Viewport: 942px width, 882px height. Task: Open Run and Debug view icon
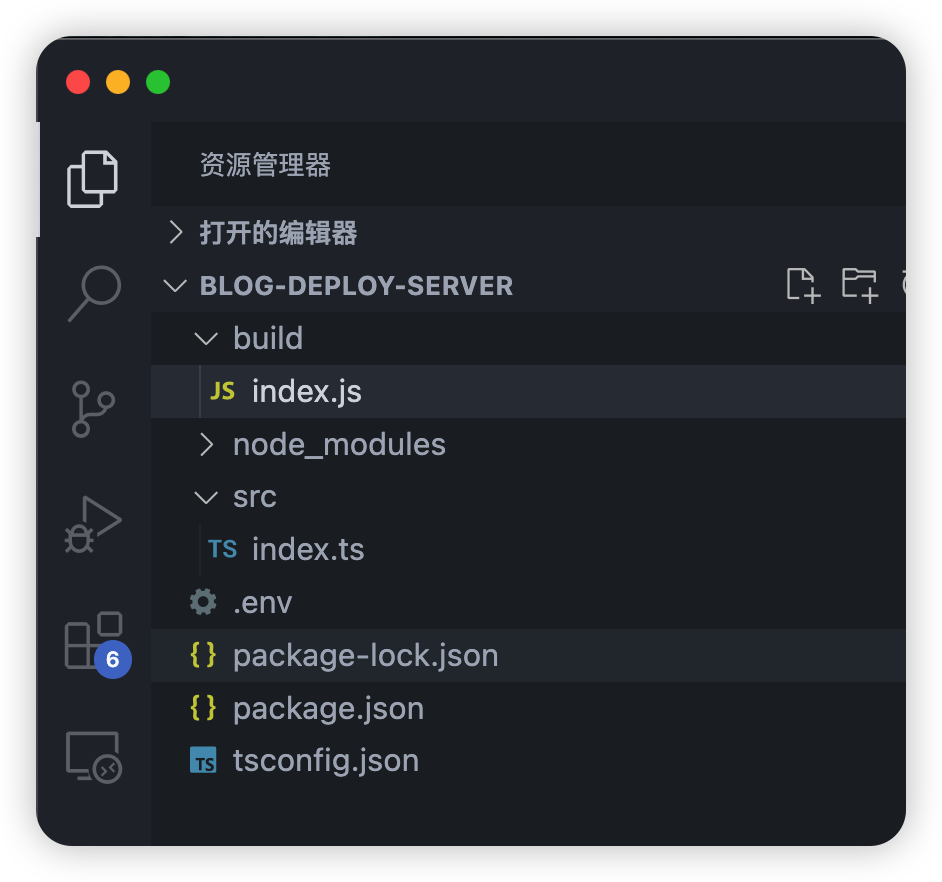pos(93,523)
